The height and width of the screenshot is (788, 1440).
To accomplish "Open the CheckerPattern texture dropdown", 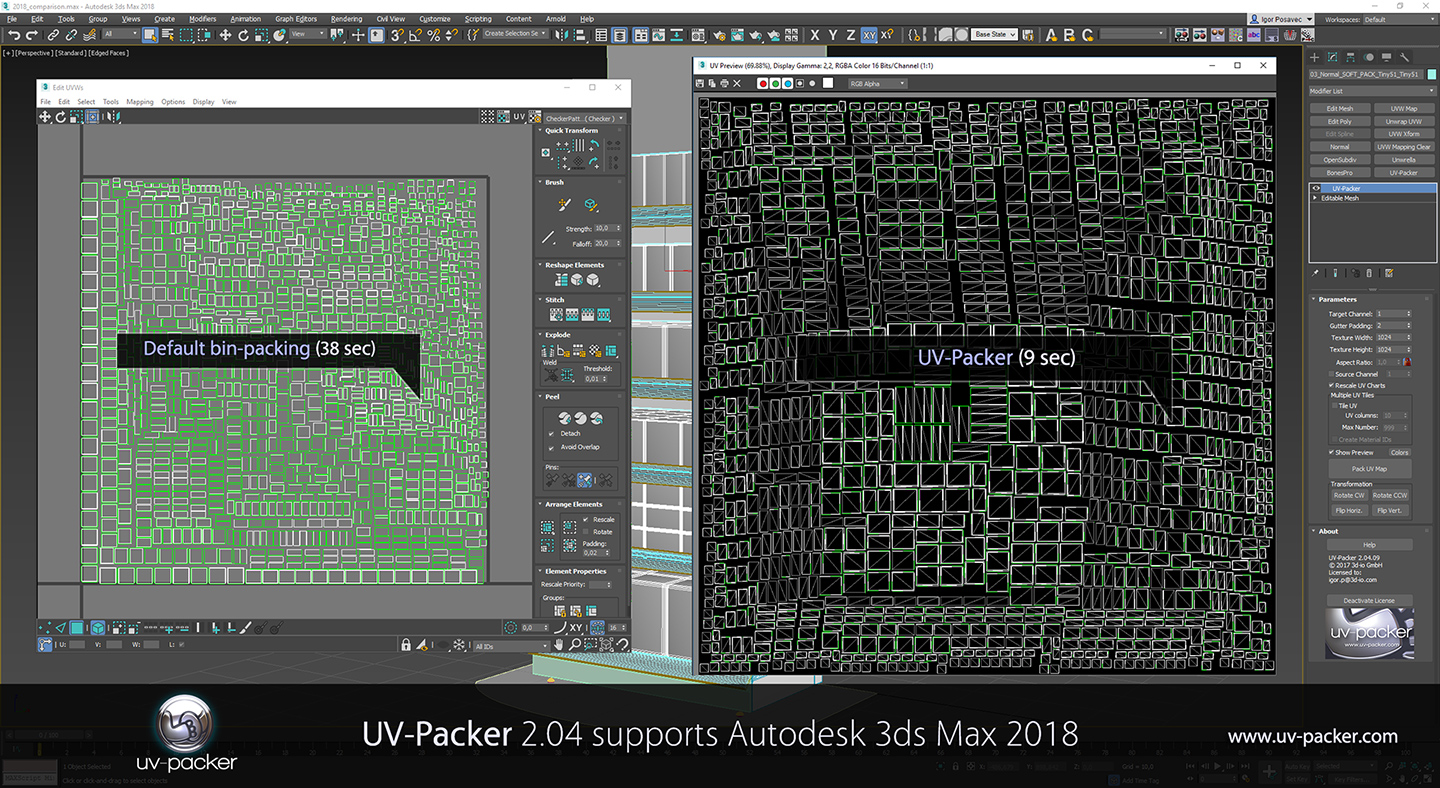I will coord(585,118).
